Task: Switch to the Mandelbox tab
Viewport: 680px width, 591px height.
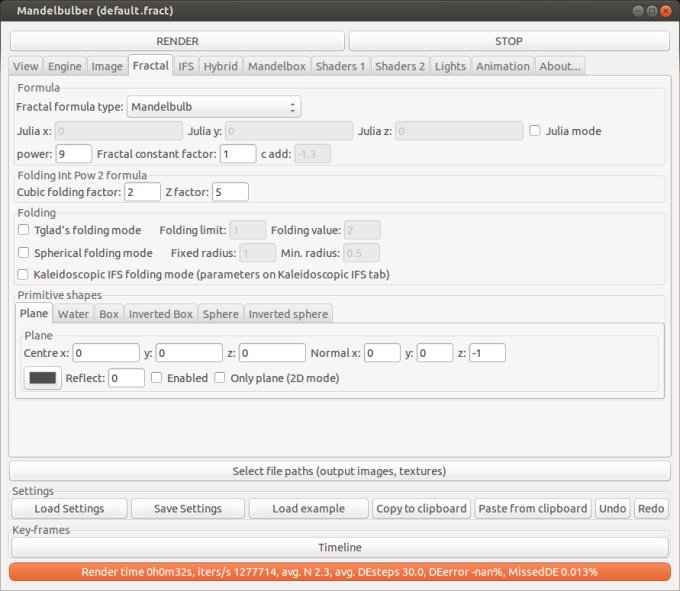Action: 276,66
